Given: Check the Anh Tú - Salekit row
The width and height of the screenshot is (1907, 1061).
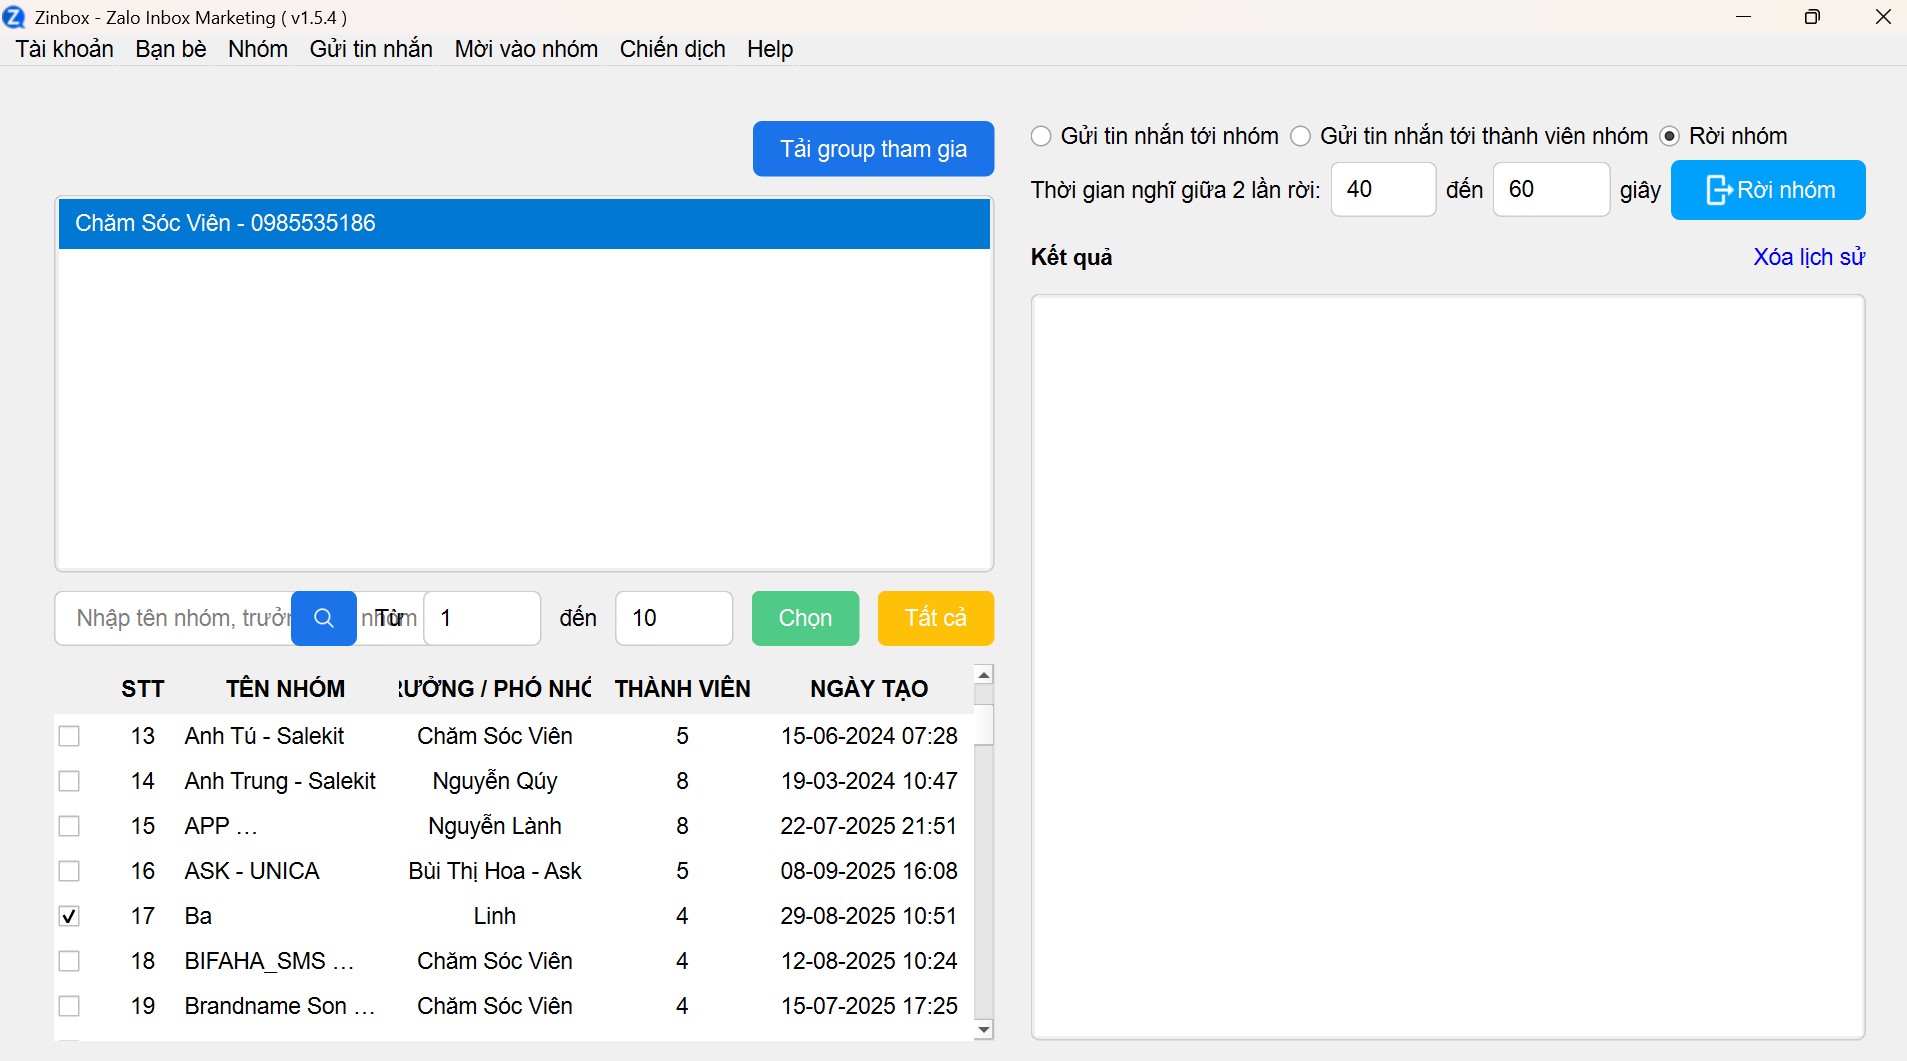Looking at the screenshot, I should [x=69, y=736].
